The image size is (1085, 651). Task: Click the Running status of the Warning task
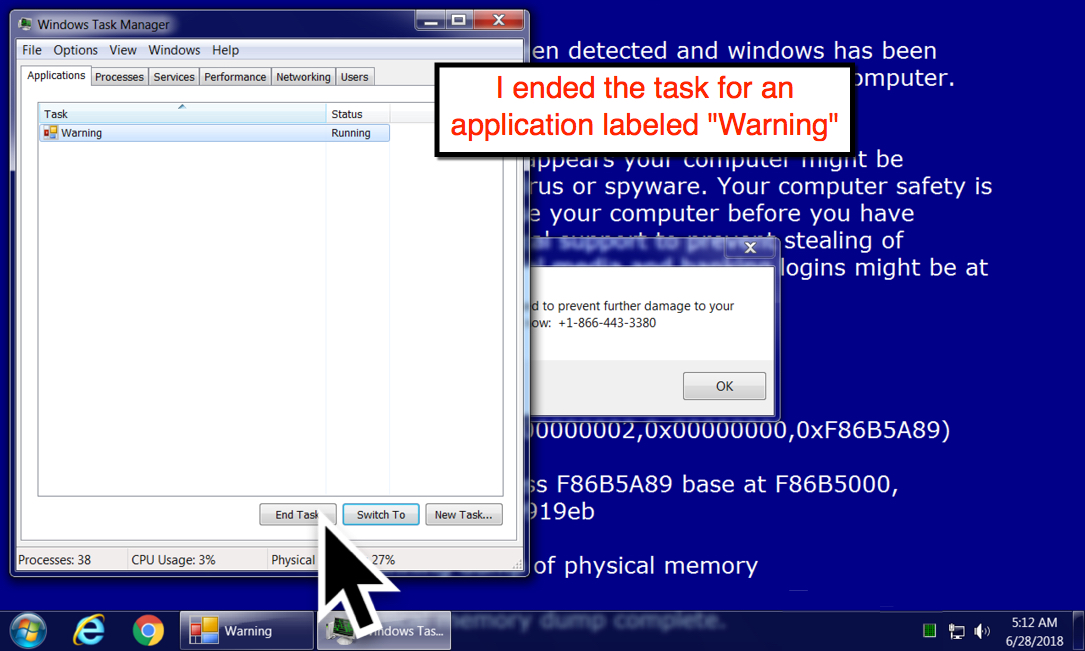pyautogui.click(x=350, y=133)
